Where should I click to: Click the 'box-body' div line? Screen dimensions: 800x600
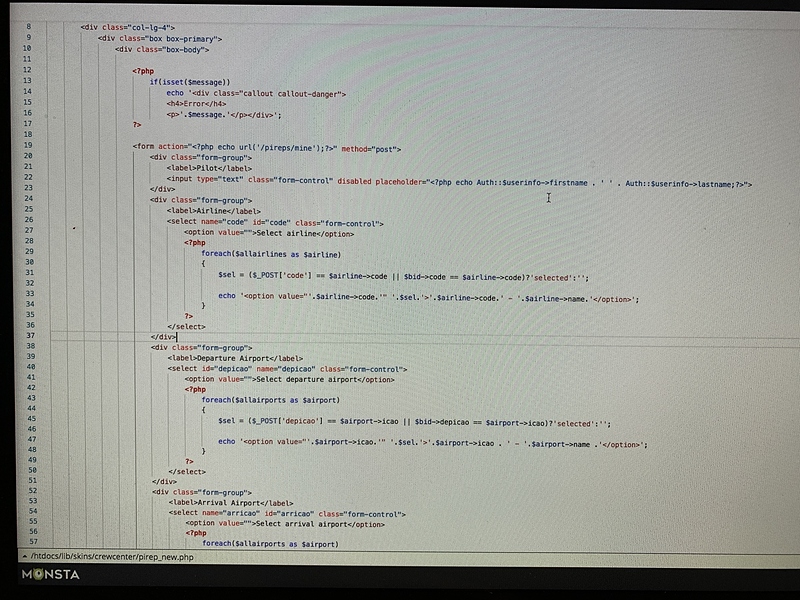coord(162,49)
